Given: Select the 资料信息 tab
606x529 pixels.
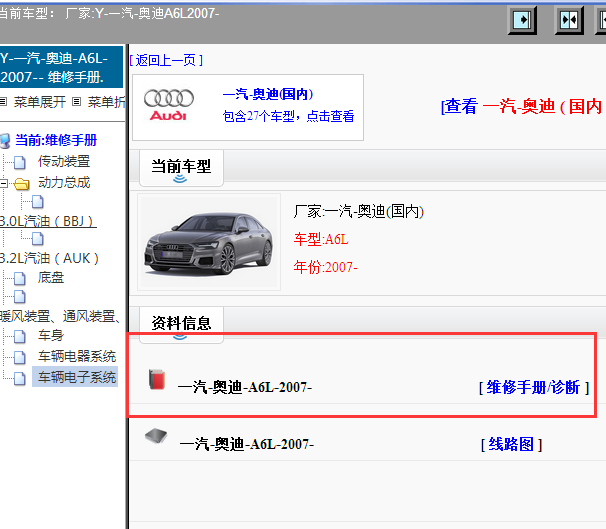Looking at the screenshot, I should (181, 323).
